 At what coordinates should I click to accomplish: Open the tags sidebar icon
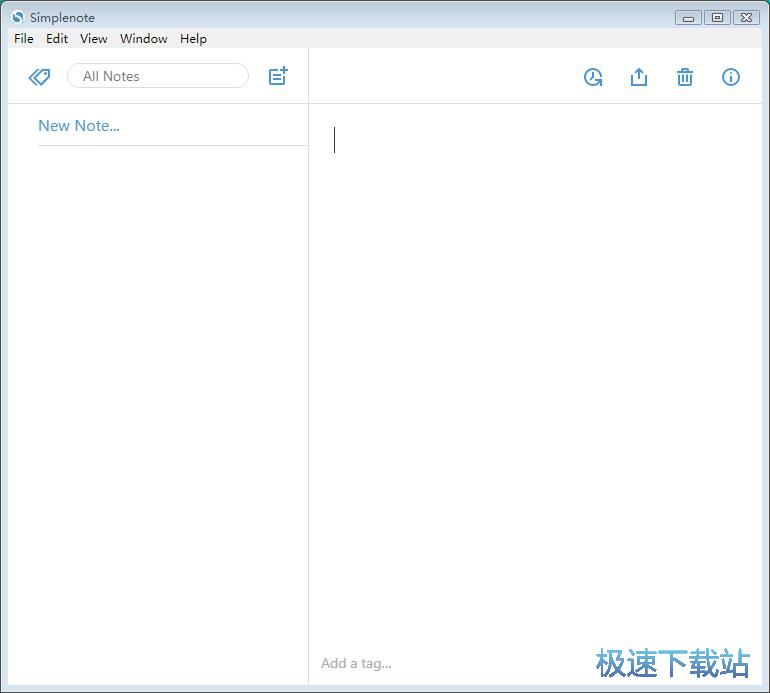(x=39, y=77)
